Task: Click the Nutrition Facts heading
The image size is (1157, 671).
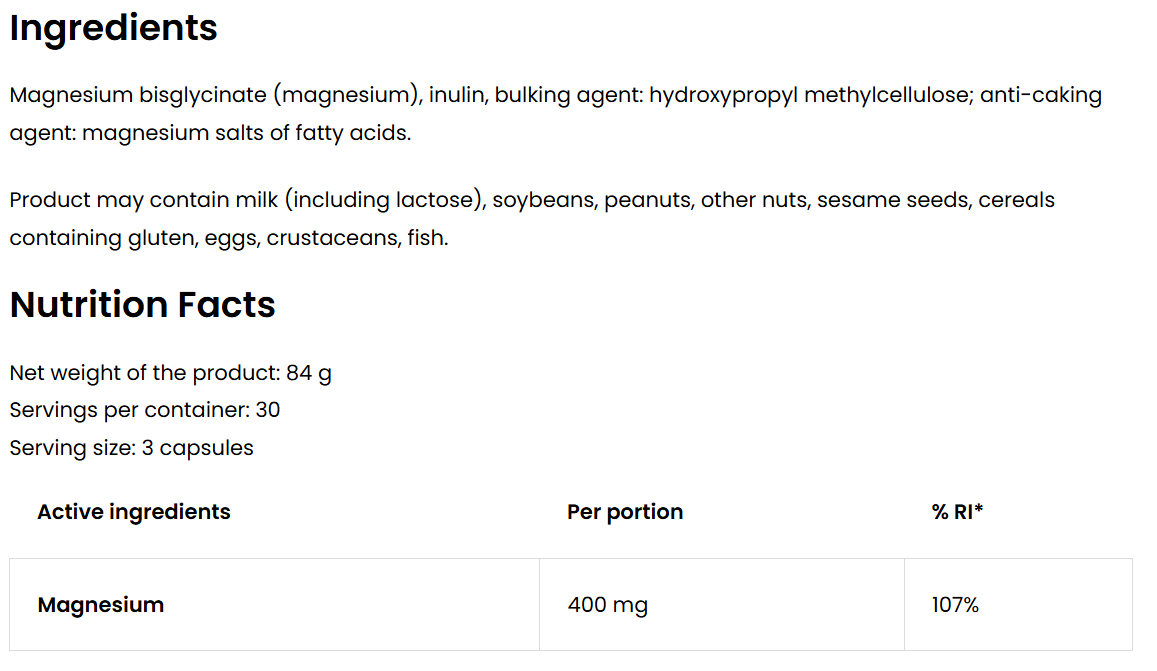Action: click(142, 304)
